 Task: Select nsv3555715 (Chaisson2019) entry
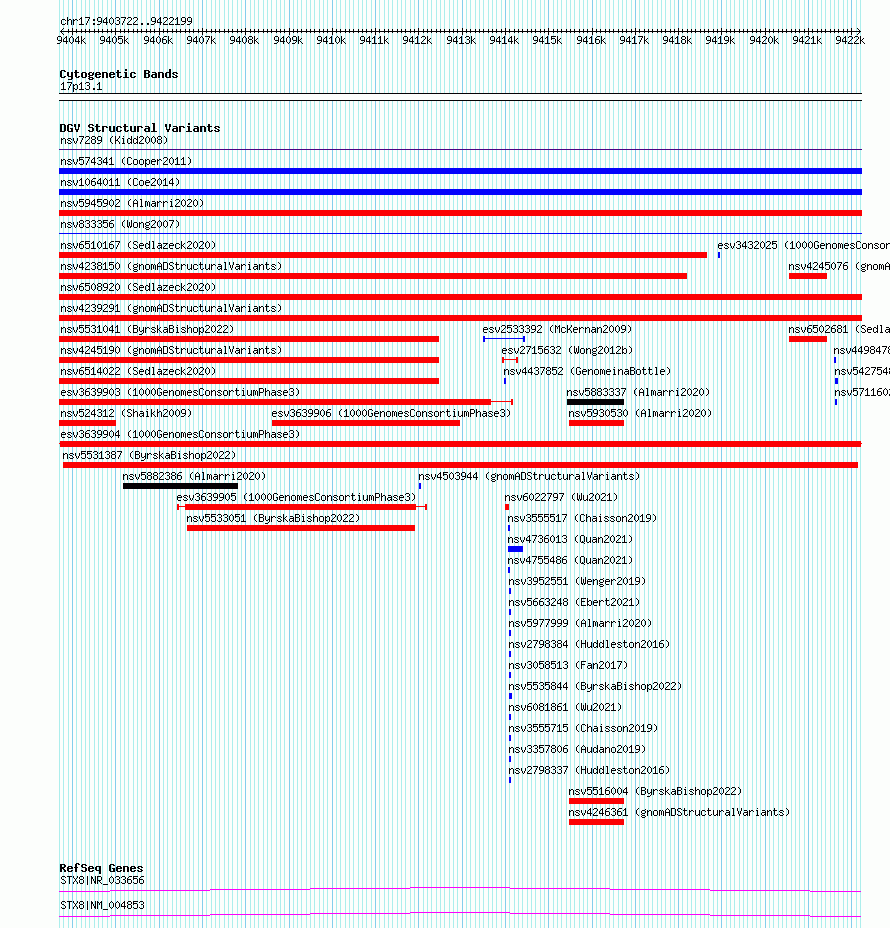tap(583, 729)
